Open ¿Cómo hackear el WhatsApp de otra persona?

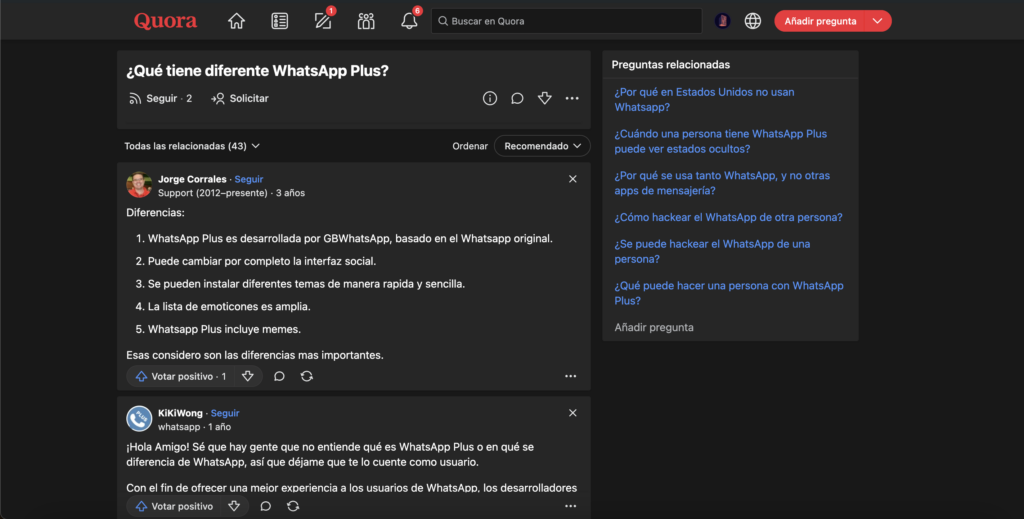pos(728,217)
